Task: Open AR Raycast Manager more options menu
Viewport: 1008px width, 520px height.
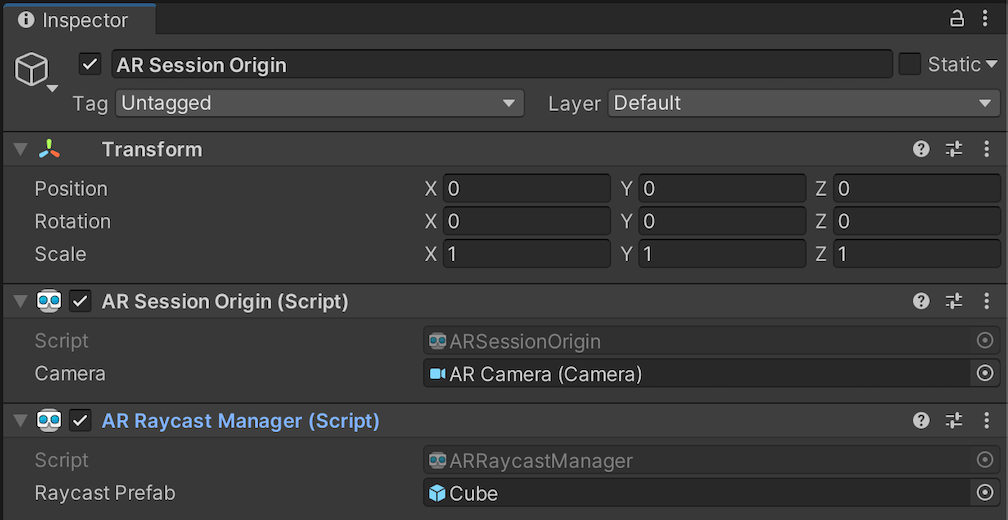Action: (x=987, y=421)
